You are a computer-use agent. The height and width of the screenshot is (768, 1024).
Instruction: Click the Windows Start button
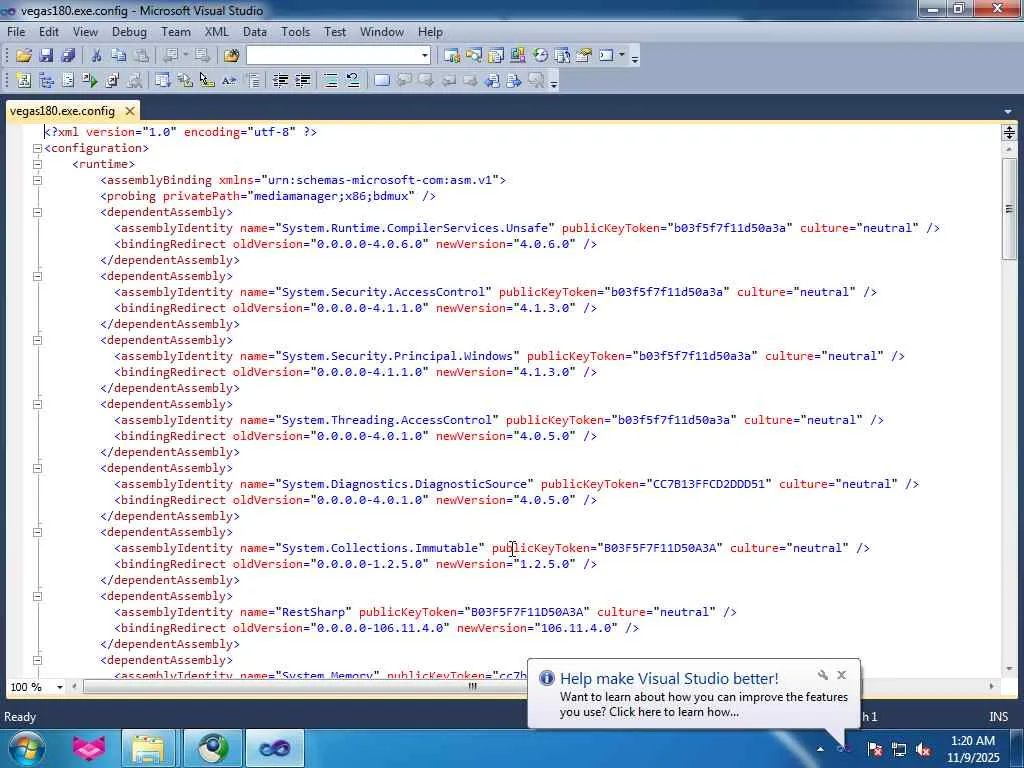pyautogui.click(x=25, y=748)
